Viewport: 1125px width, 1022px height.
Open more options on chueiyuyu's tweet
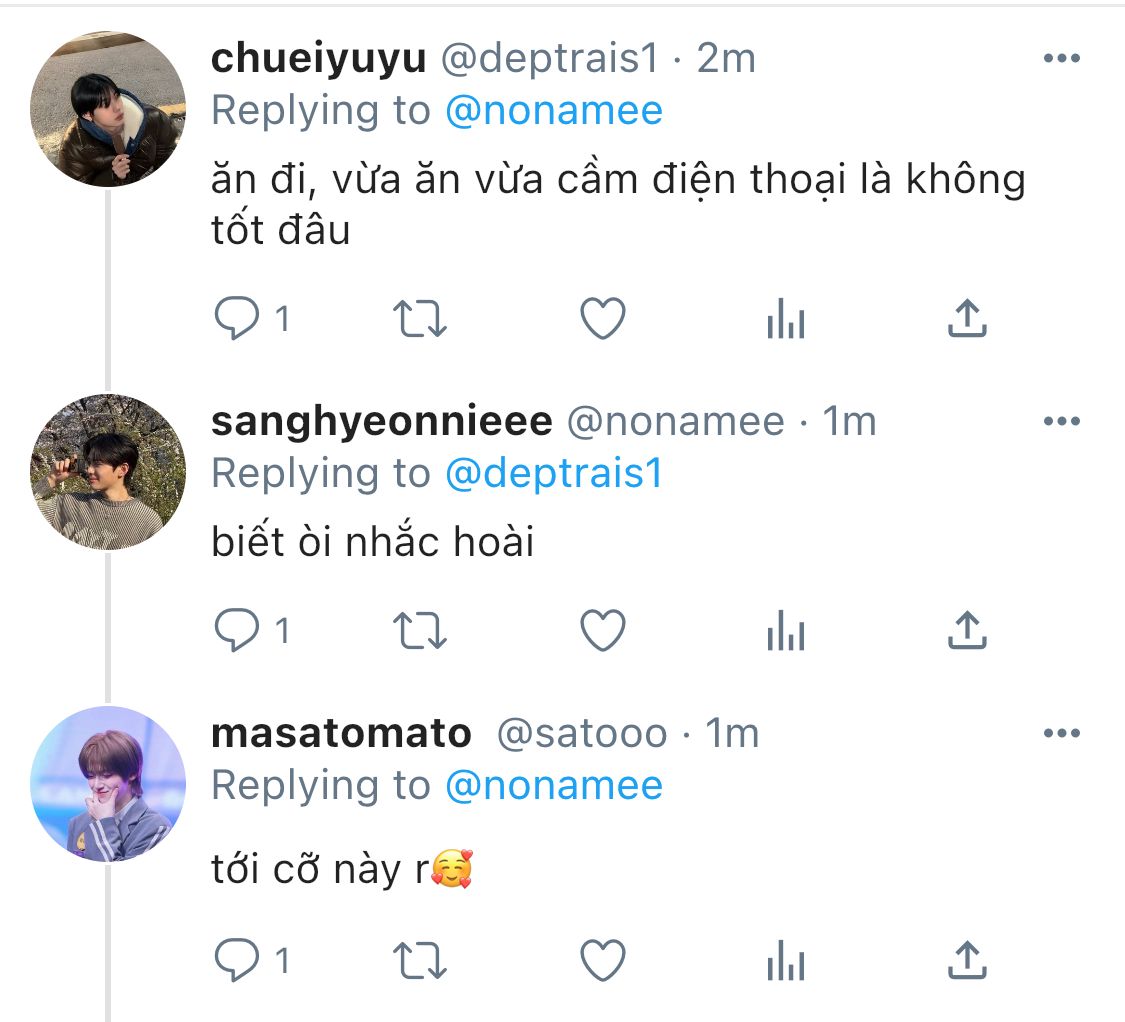1061,59
